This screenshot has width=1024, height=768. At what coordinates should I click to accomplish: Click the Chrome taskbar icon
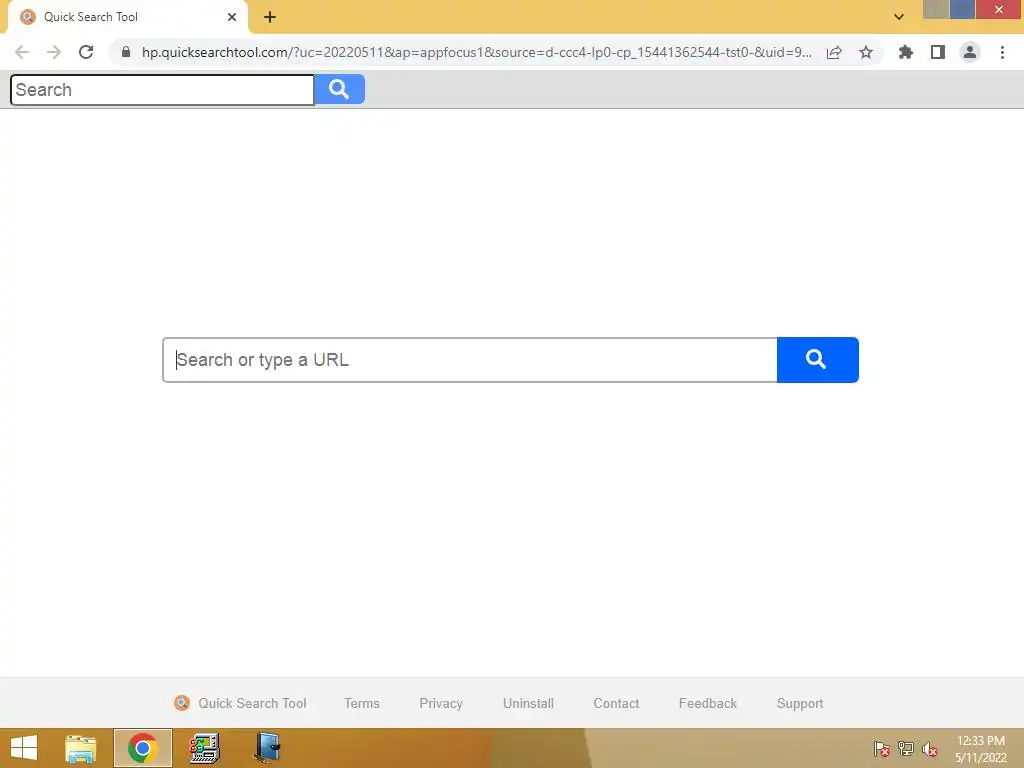pos(142,748)
